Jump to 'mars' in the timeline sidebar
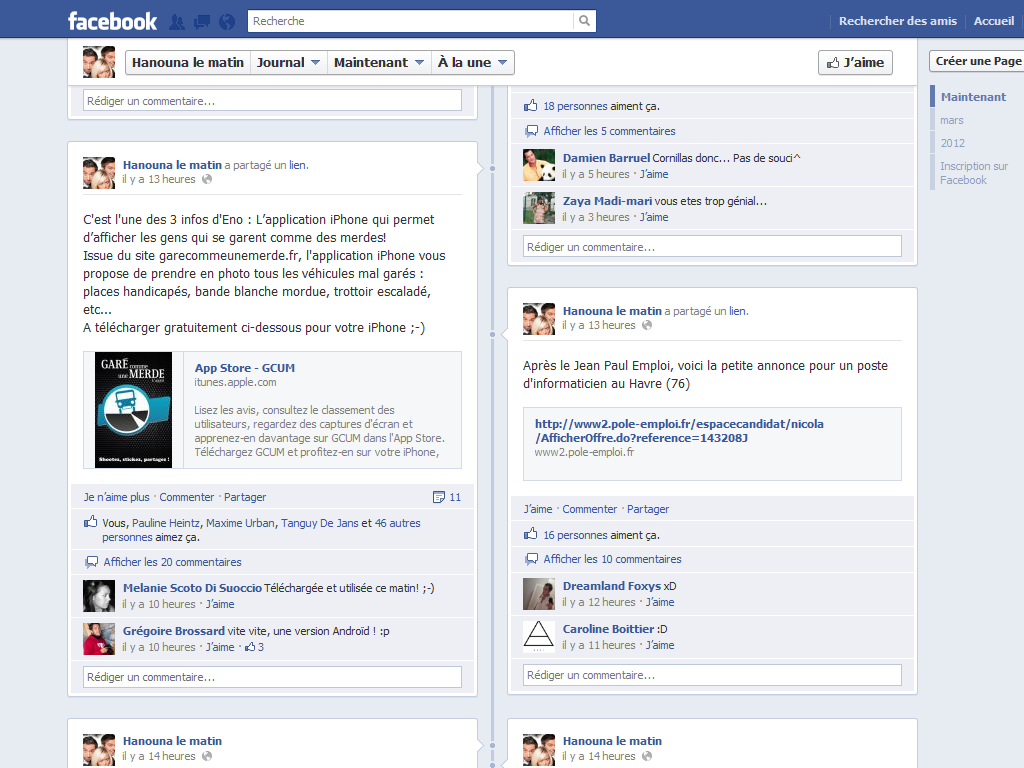Image resolution: width=1024 pixels, height=768 pixels. coord(952,120)
